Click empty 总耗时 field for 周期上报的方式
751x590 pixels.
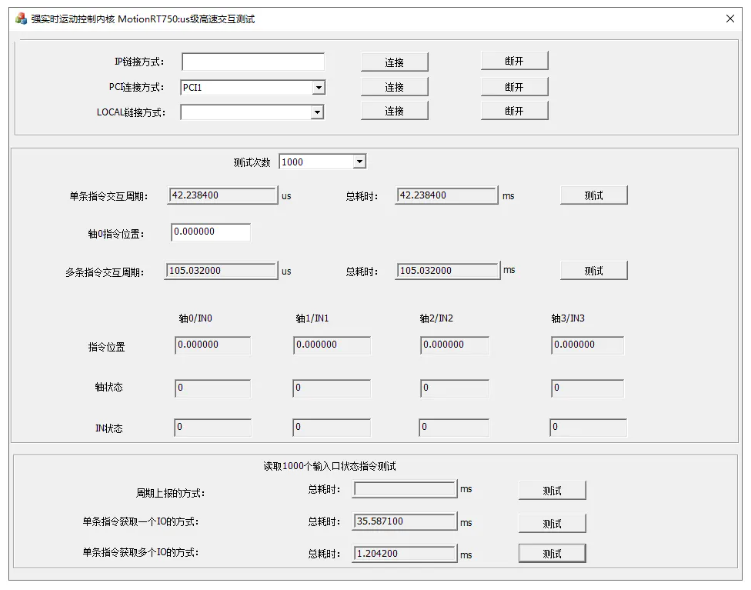tap(405, 489)
